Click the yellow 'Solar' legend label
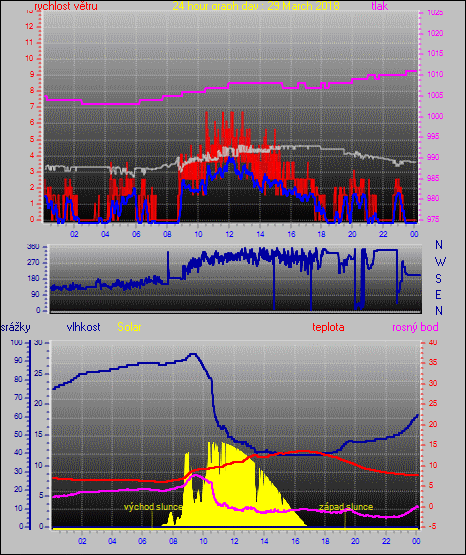This screenshot has width=466, height=555. 129,327
